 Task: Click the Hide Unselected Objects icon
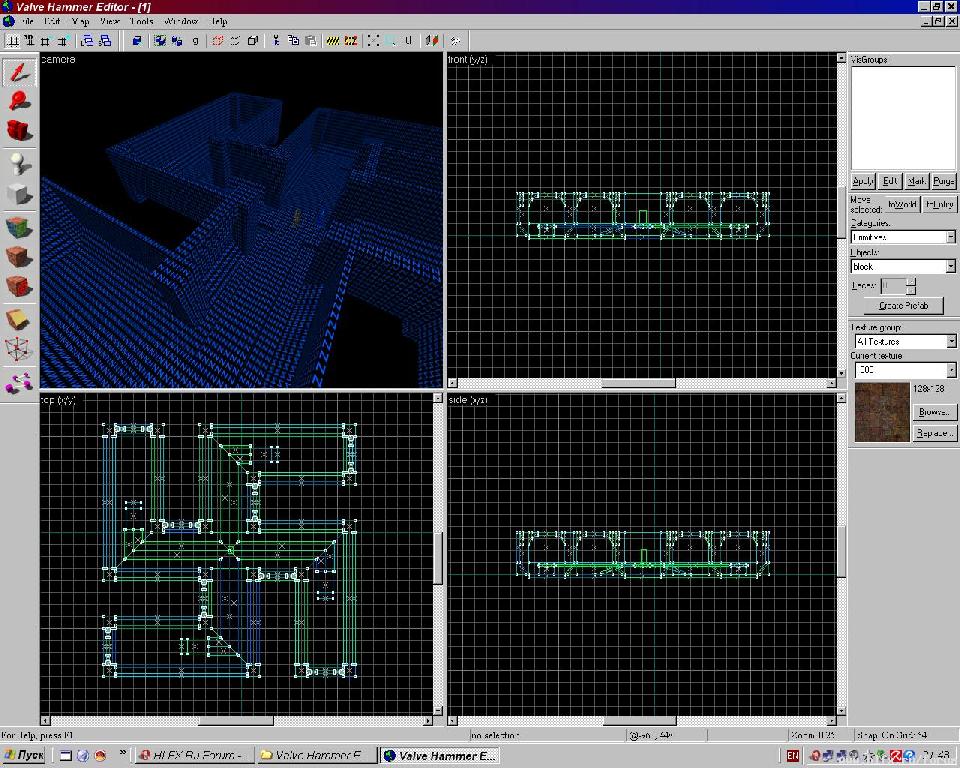pyautogui.click(x=234, y=41)
